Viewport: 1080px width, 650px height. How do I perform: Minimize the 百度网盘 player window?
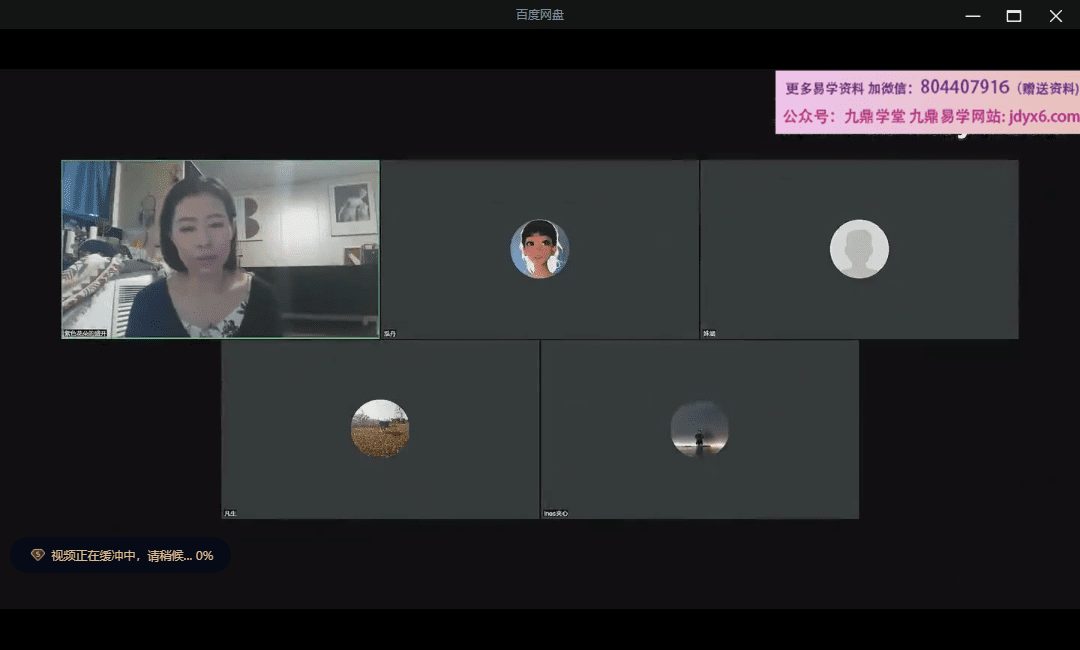pos(972,15)
